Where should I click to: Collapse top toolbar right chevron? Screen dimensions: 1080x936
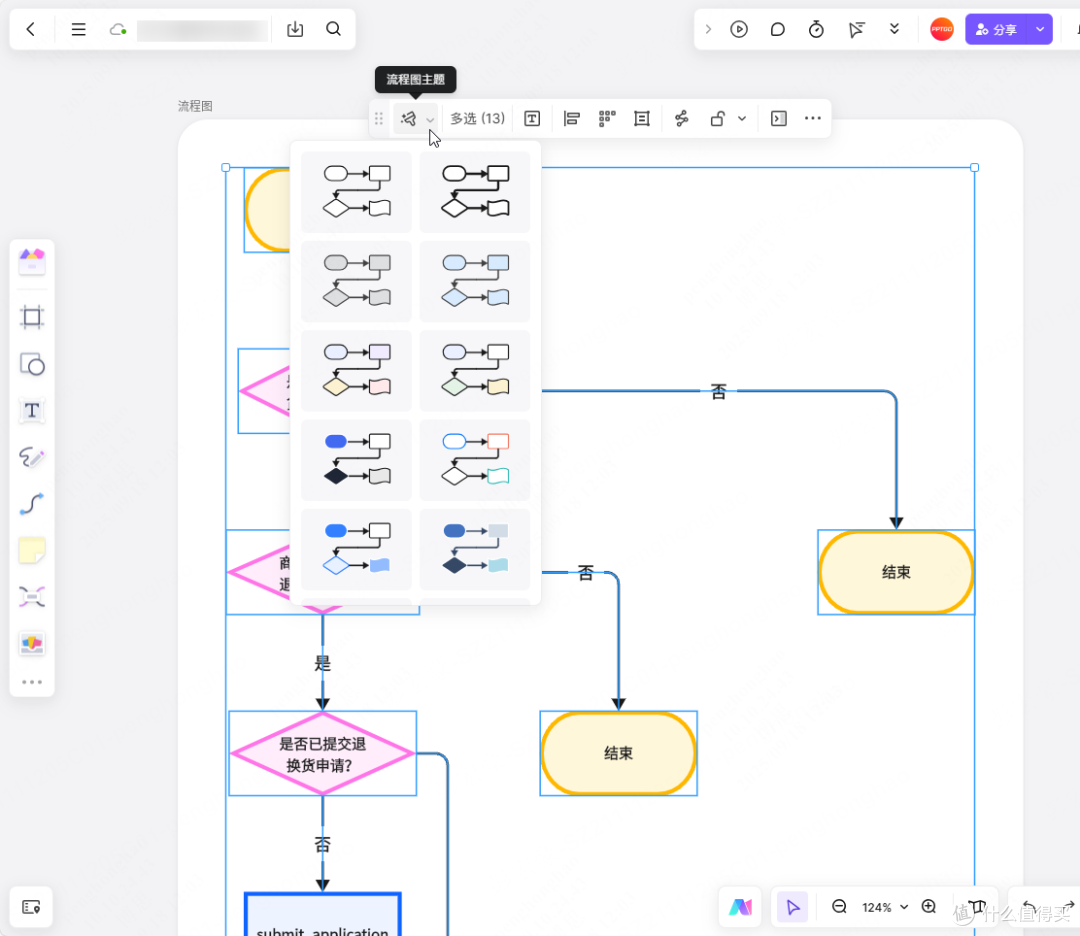pos(708,29)
